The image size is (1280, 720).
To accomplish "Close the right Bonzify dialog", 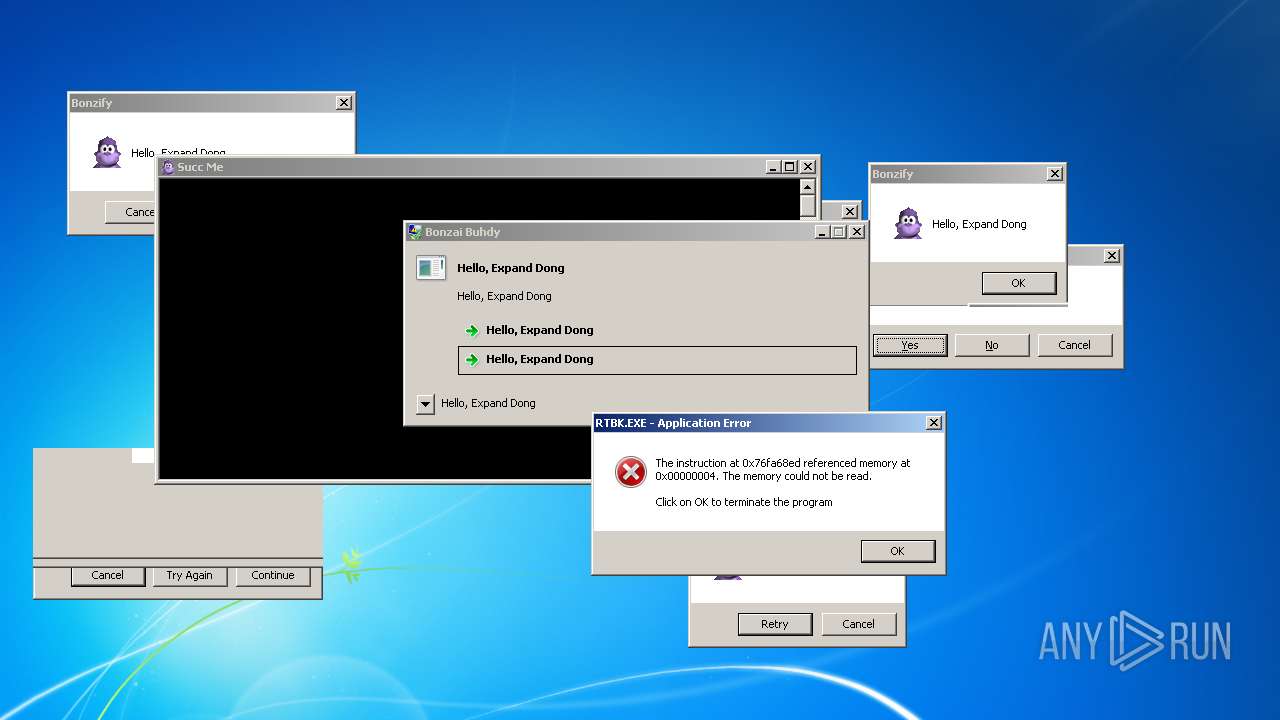I will point(1054,174).
